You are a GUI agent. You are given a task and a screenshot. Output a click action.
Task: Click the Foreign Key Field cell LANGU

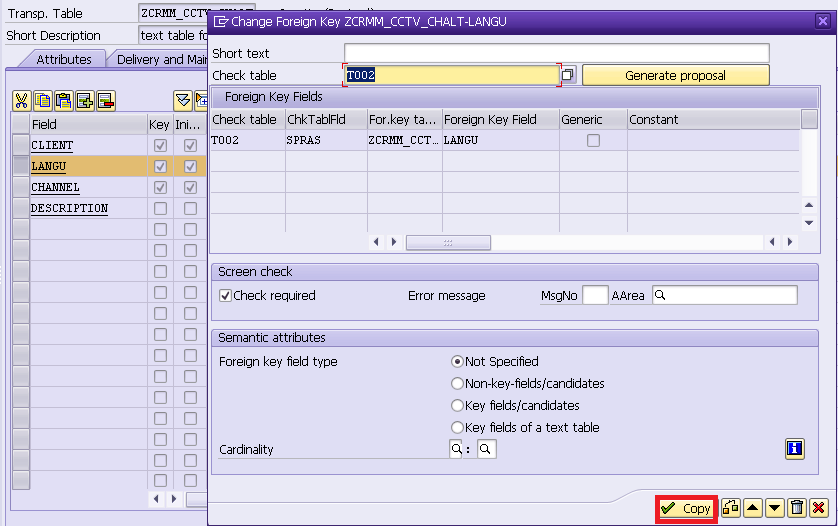(x=500, y=141)
